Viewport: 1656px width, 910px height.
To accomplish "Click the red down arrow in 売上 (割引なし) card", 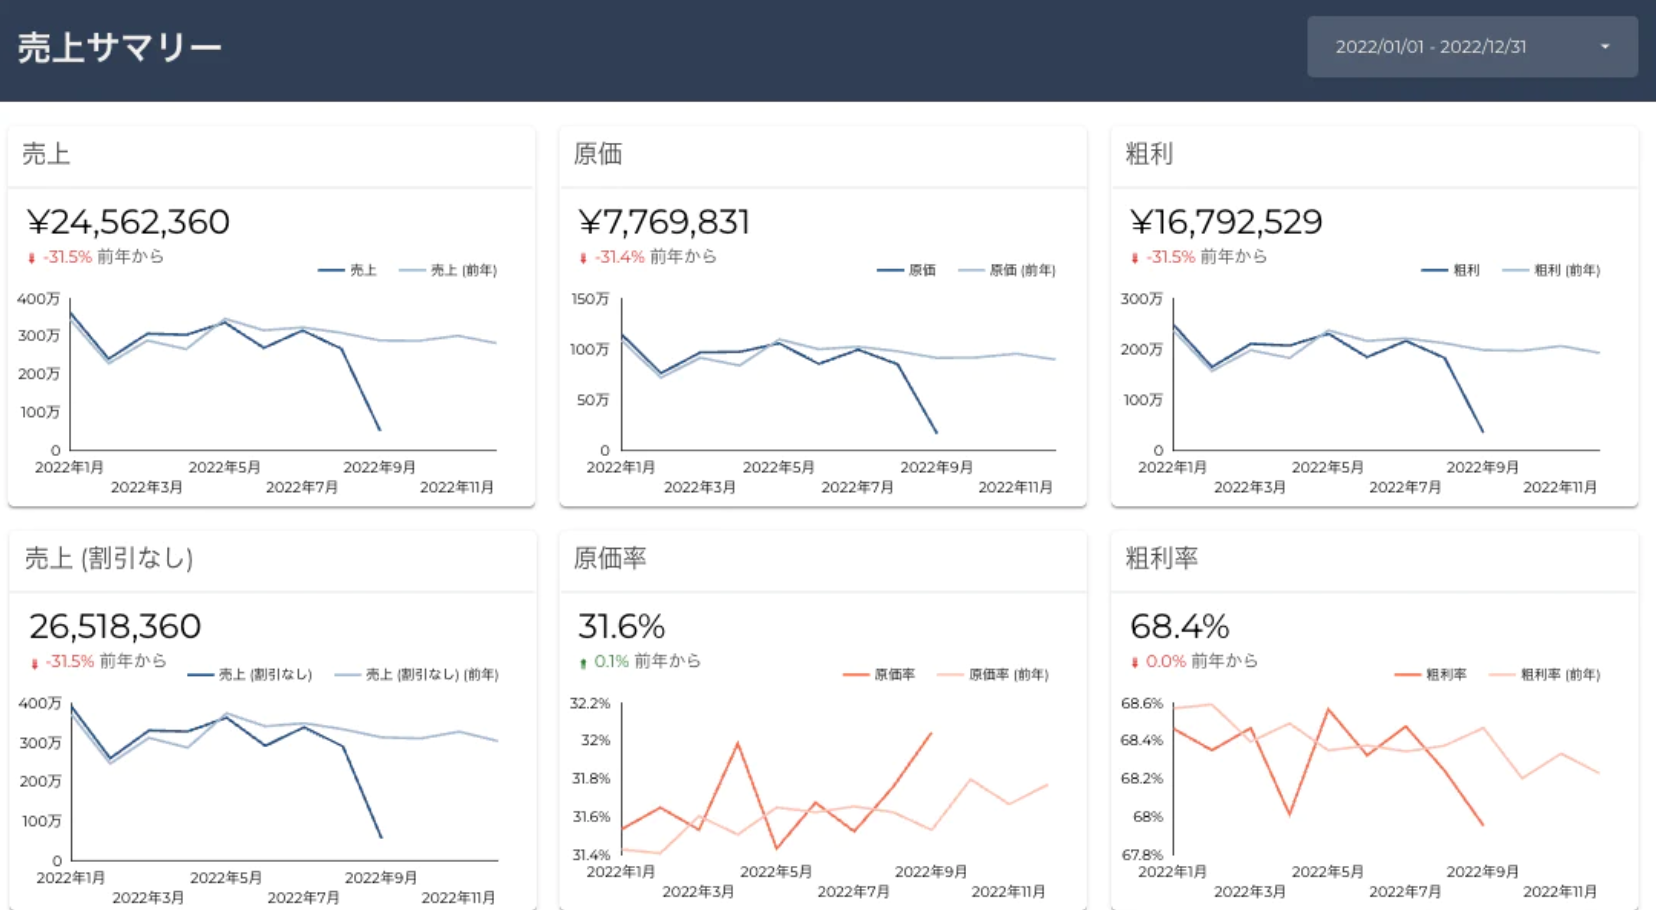I will point(34,663).
